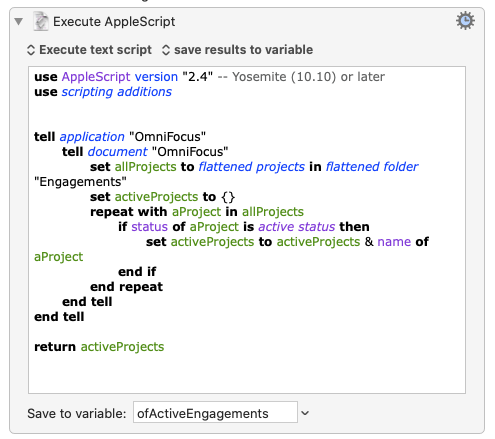Image resolution: width=495 pixels, height=439 pixels.
Task: Select the Execute AppleScript action title
Action: [114, 22]
